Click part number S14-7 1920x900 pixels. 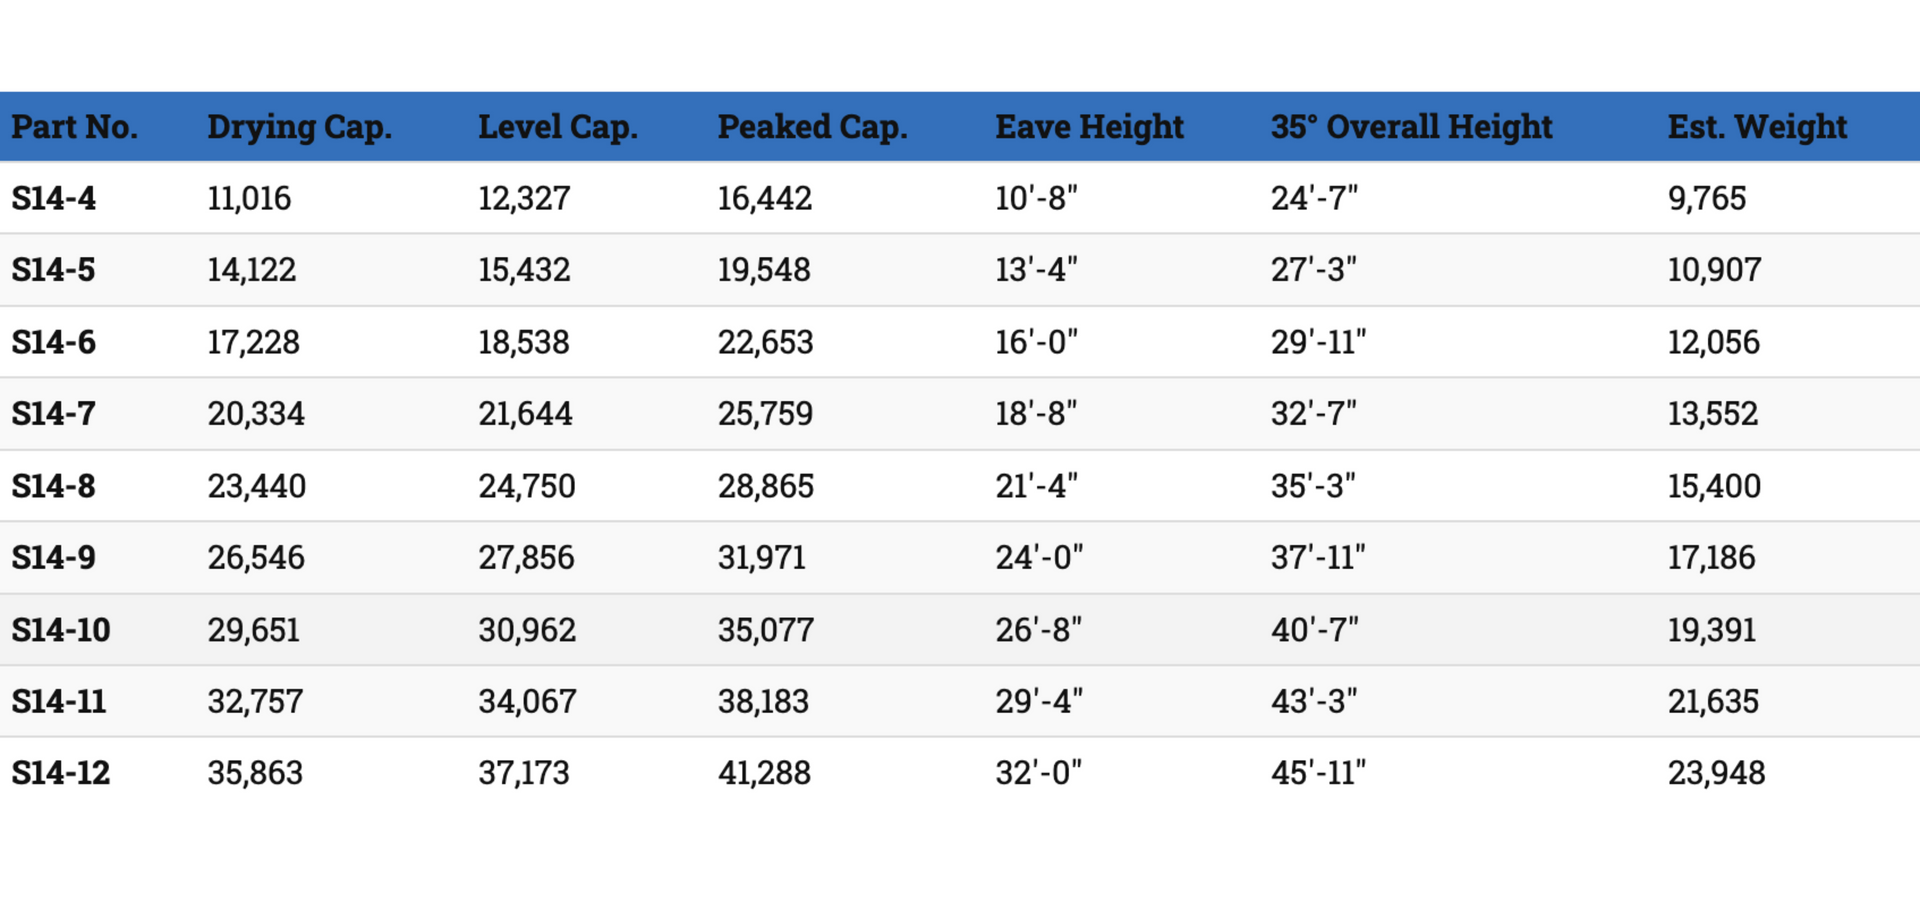point(54,414)
